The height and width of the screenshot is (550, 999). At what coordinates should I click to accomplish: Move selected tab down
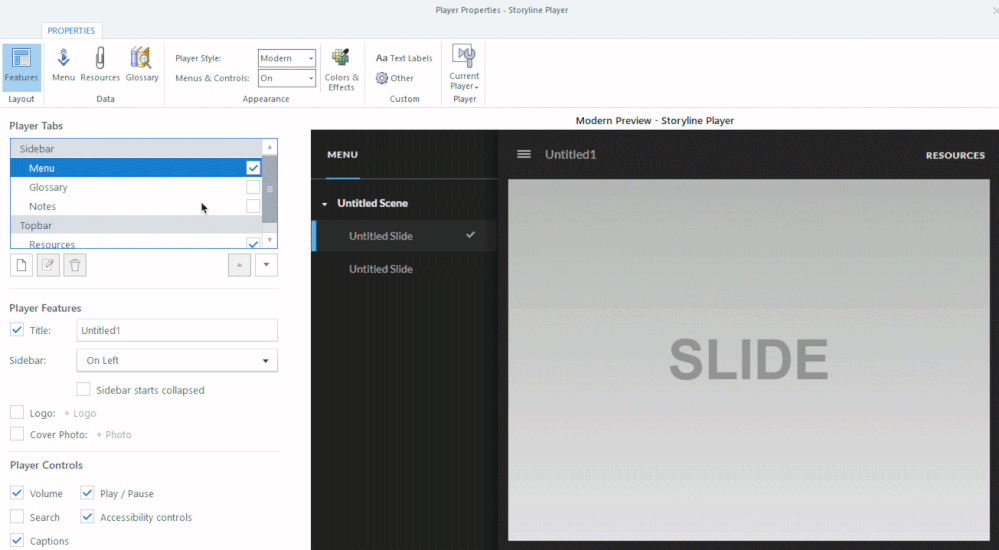coord(266,265)
